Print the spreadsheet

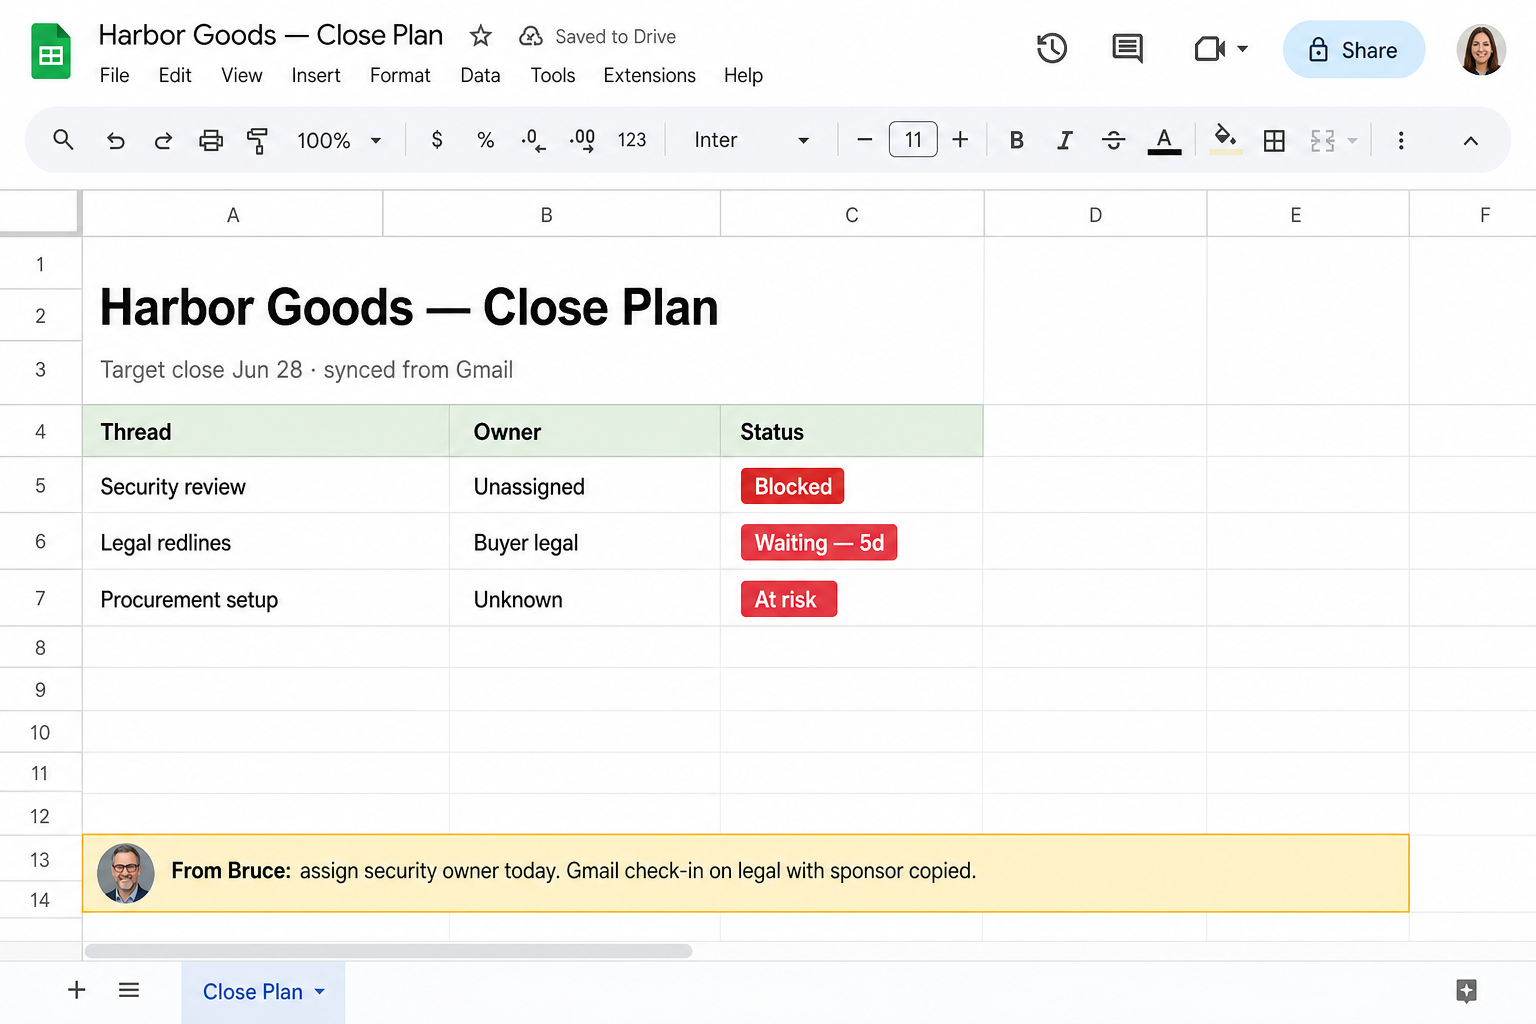coord(211,140)
